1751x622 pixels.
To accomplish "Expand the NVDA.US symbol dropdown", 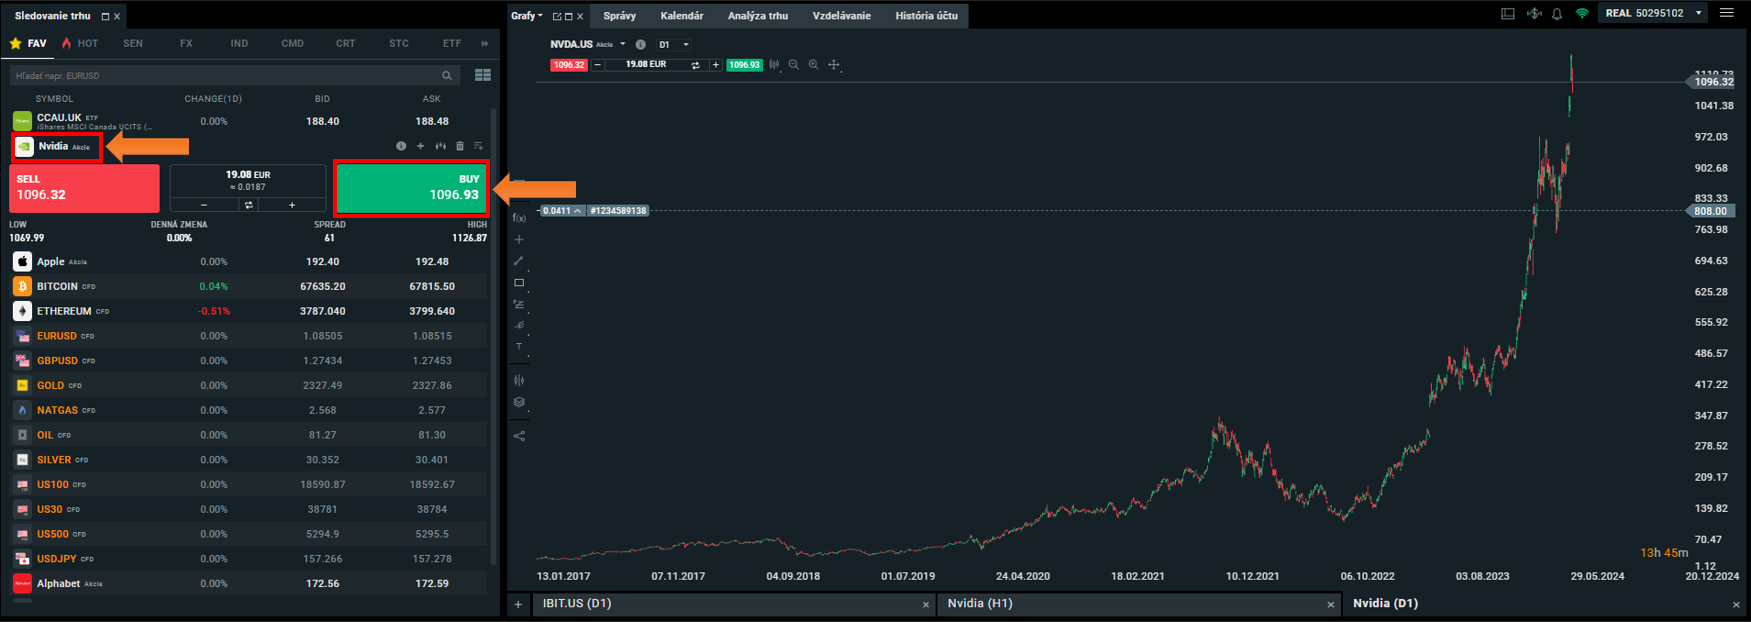I will 622,45.
